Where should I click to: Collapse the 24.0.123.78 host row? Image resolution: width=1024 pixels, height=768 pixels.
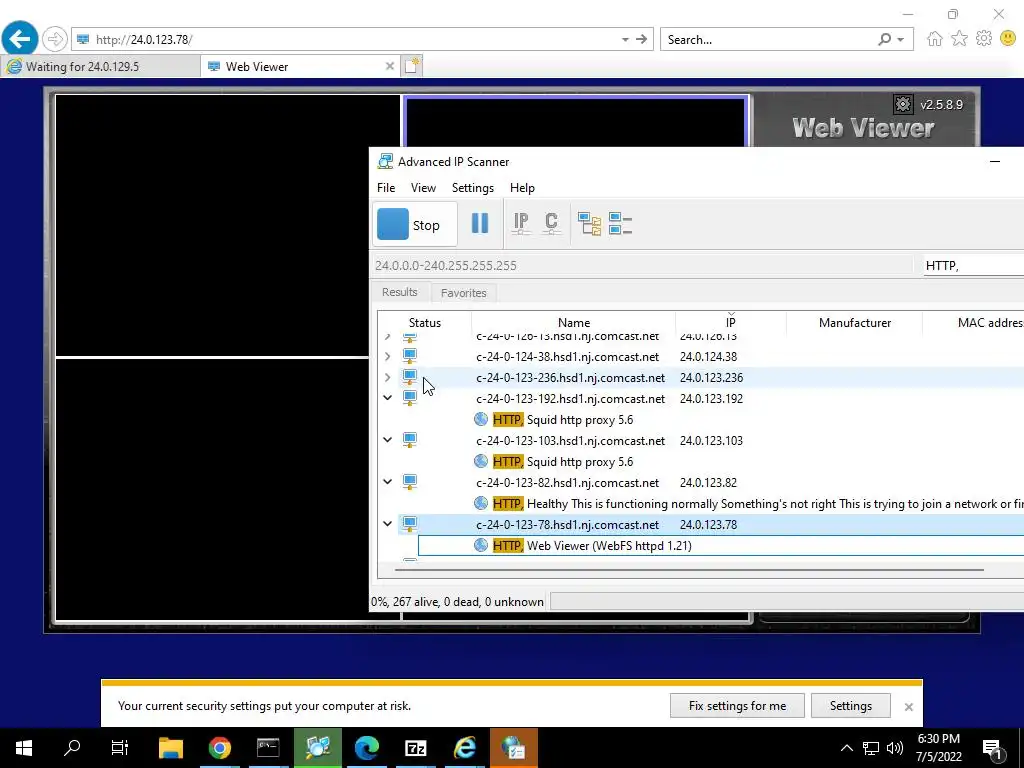pyautogui.click(x=387, y=523)
